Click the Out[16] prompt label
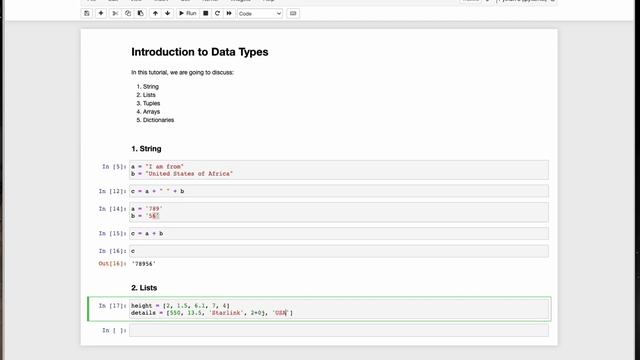 pos(112,264)
